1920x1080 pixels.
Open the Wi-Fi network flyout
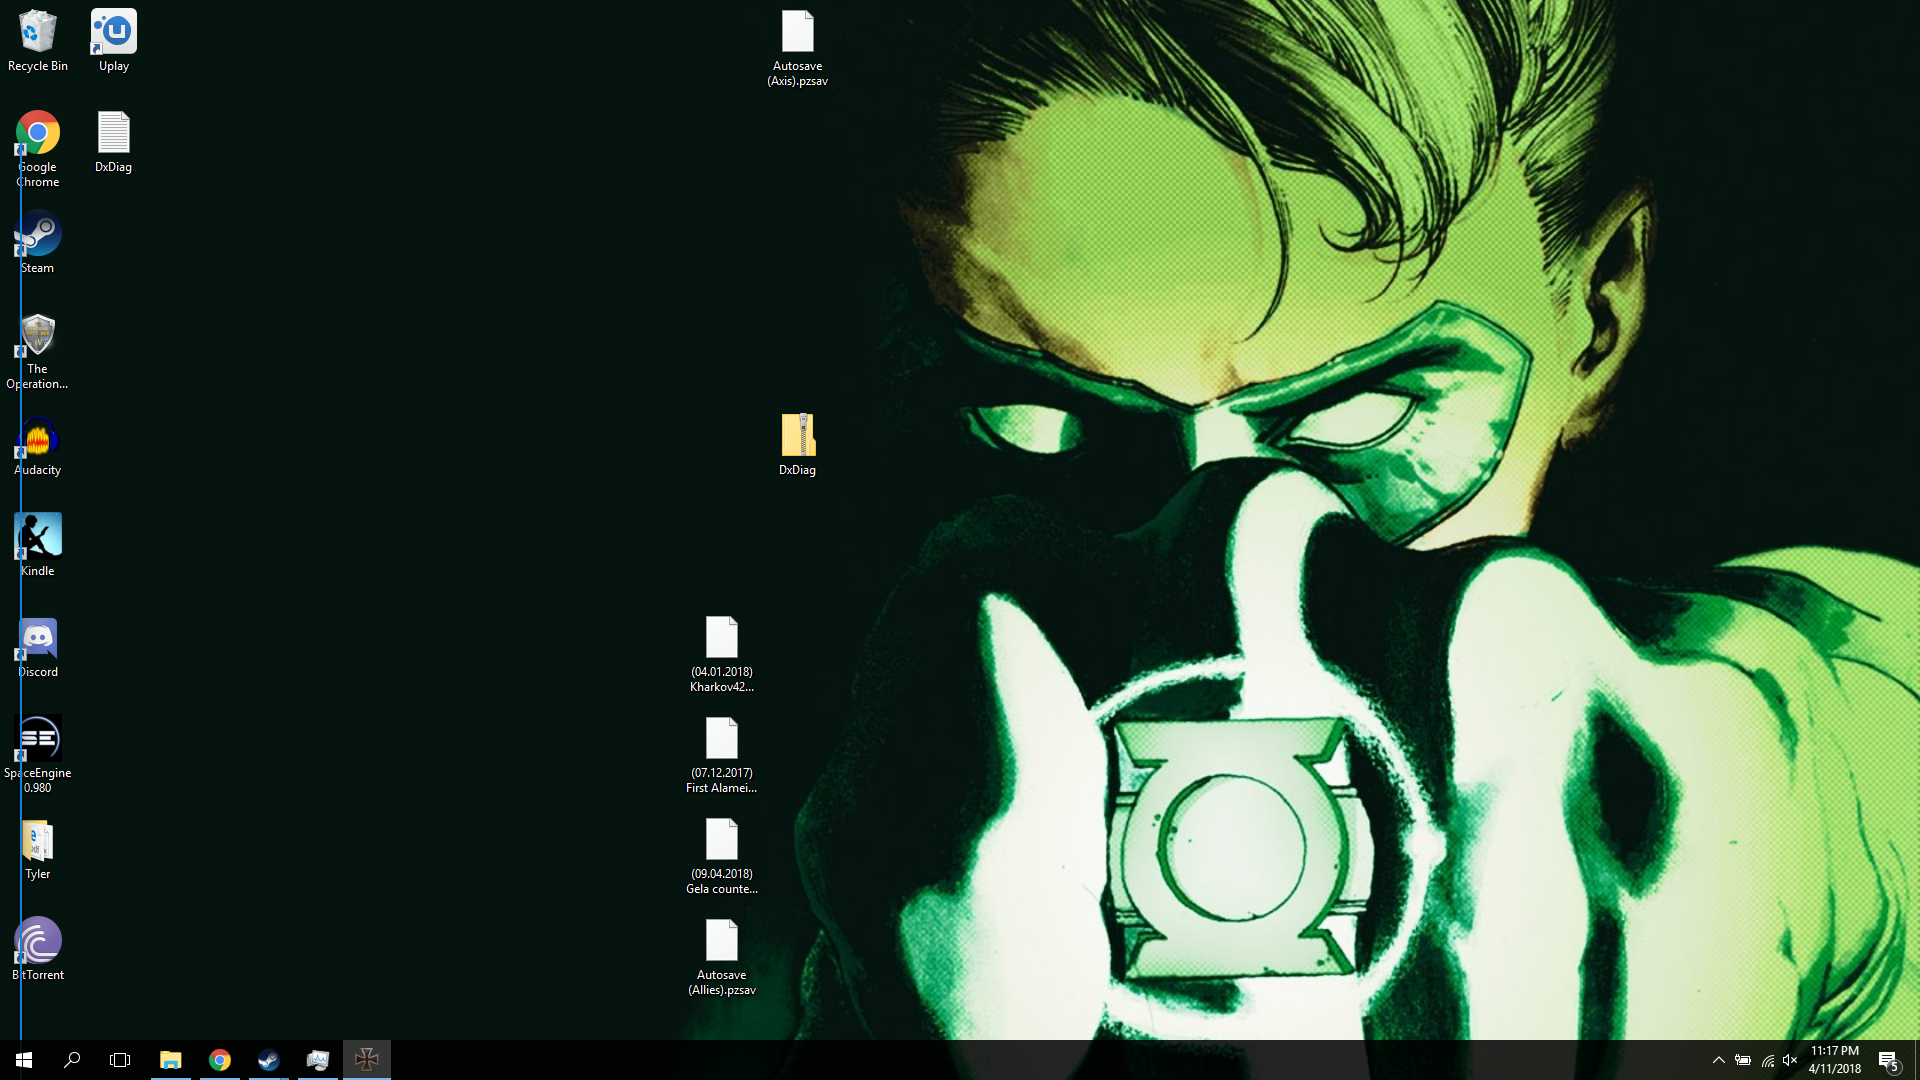coord(1767,1060)
